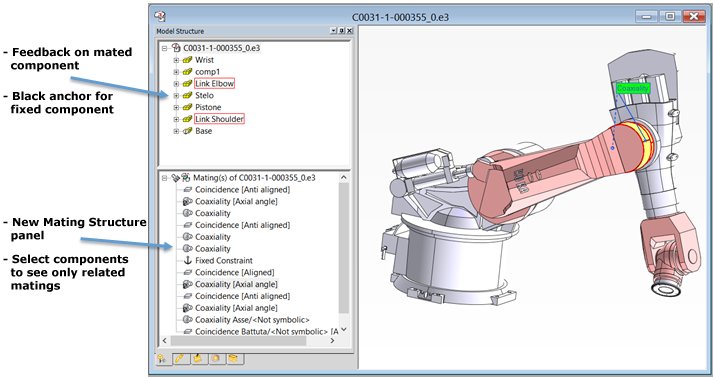Click the green Coaxiality label in viewport

click(x=633, y=88)
